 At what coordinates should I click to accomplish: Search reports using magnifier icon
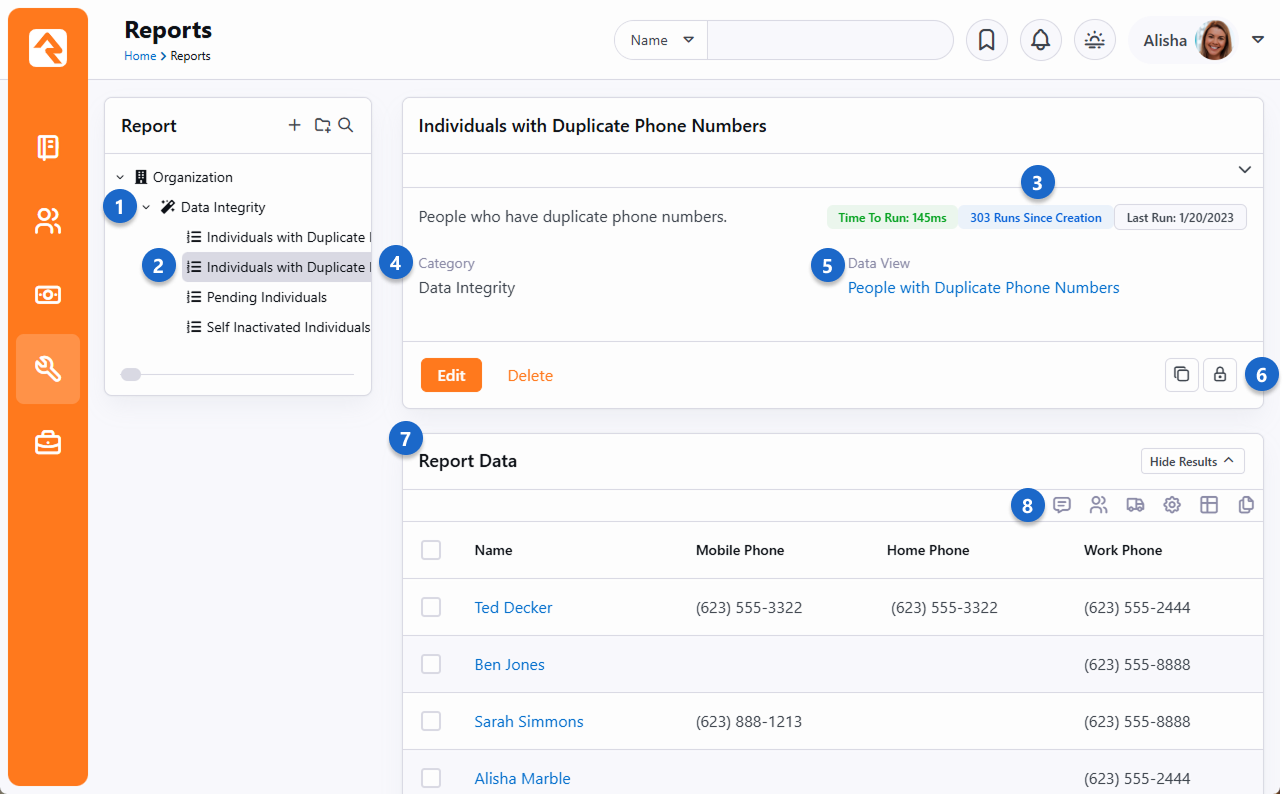tap(346, 125)
